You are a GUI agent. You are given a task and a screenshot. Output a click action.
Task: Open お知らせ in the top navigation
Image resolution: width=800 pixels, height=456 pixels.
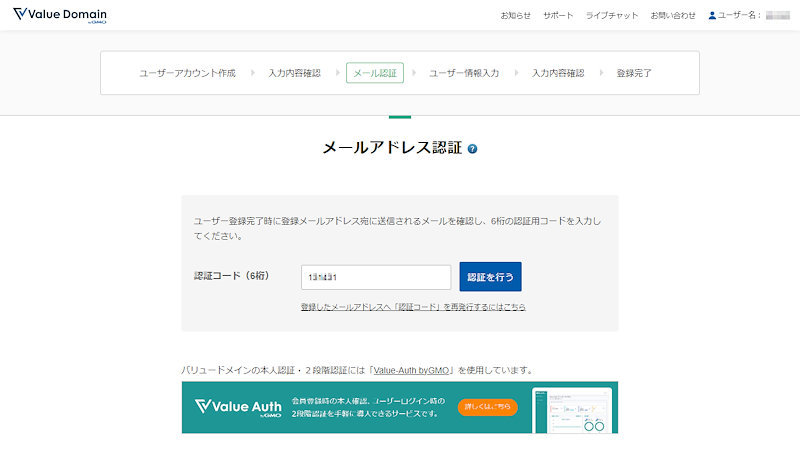[x=515, y=16]
